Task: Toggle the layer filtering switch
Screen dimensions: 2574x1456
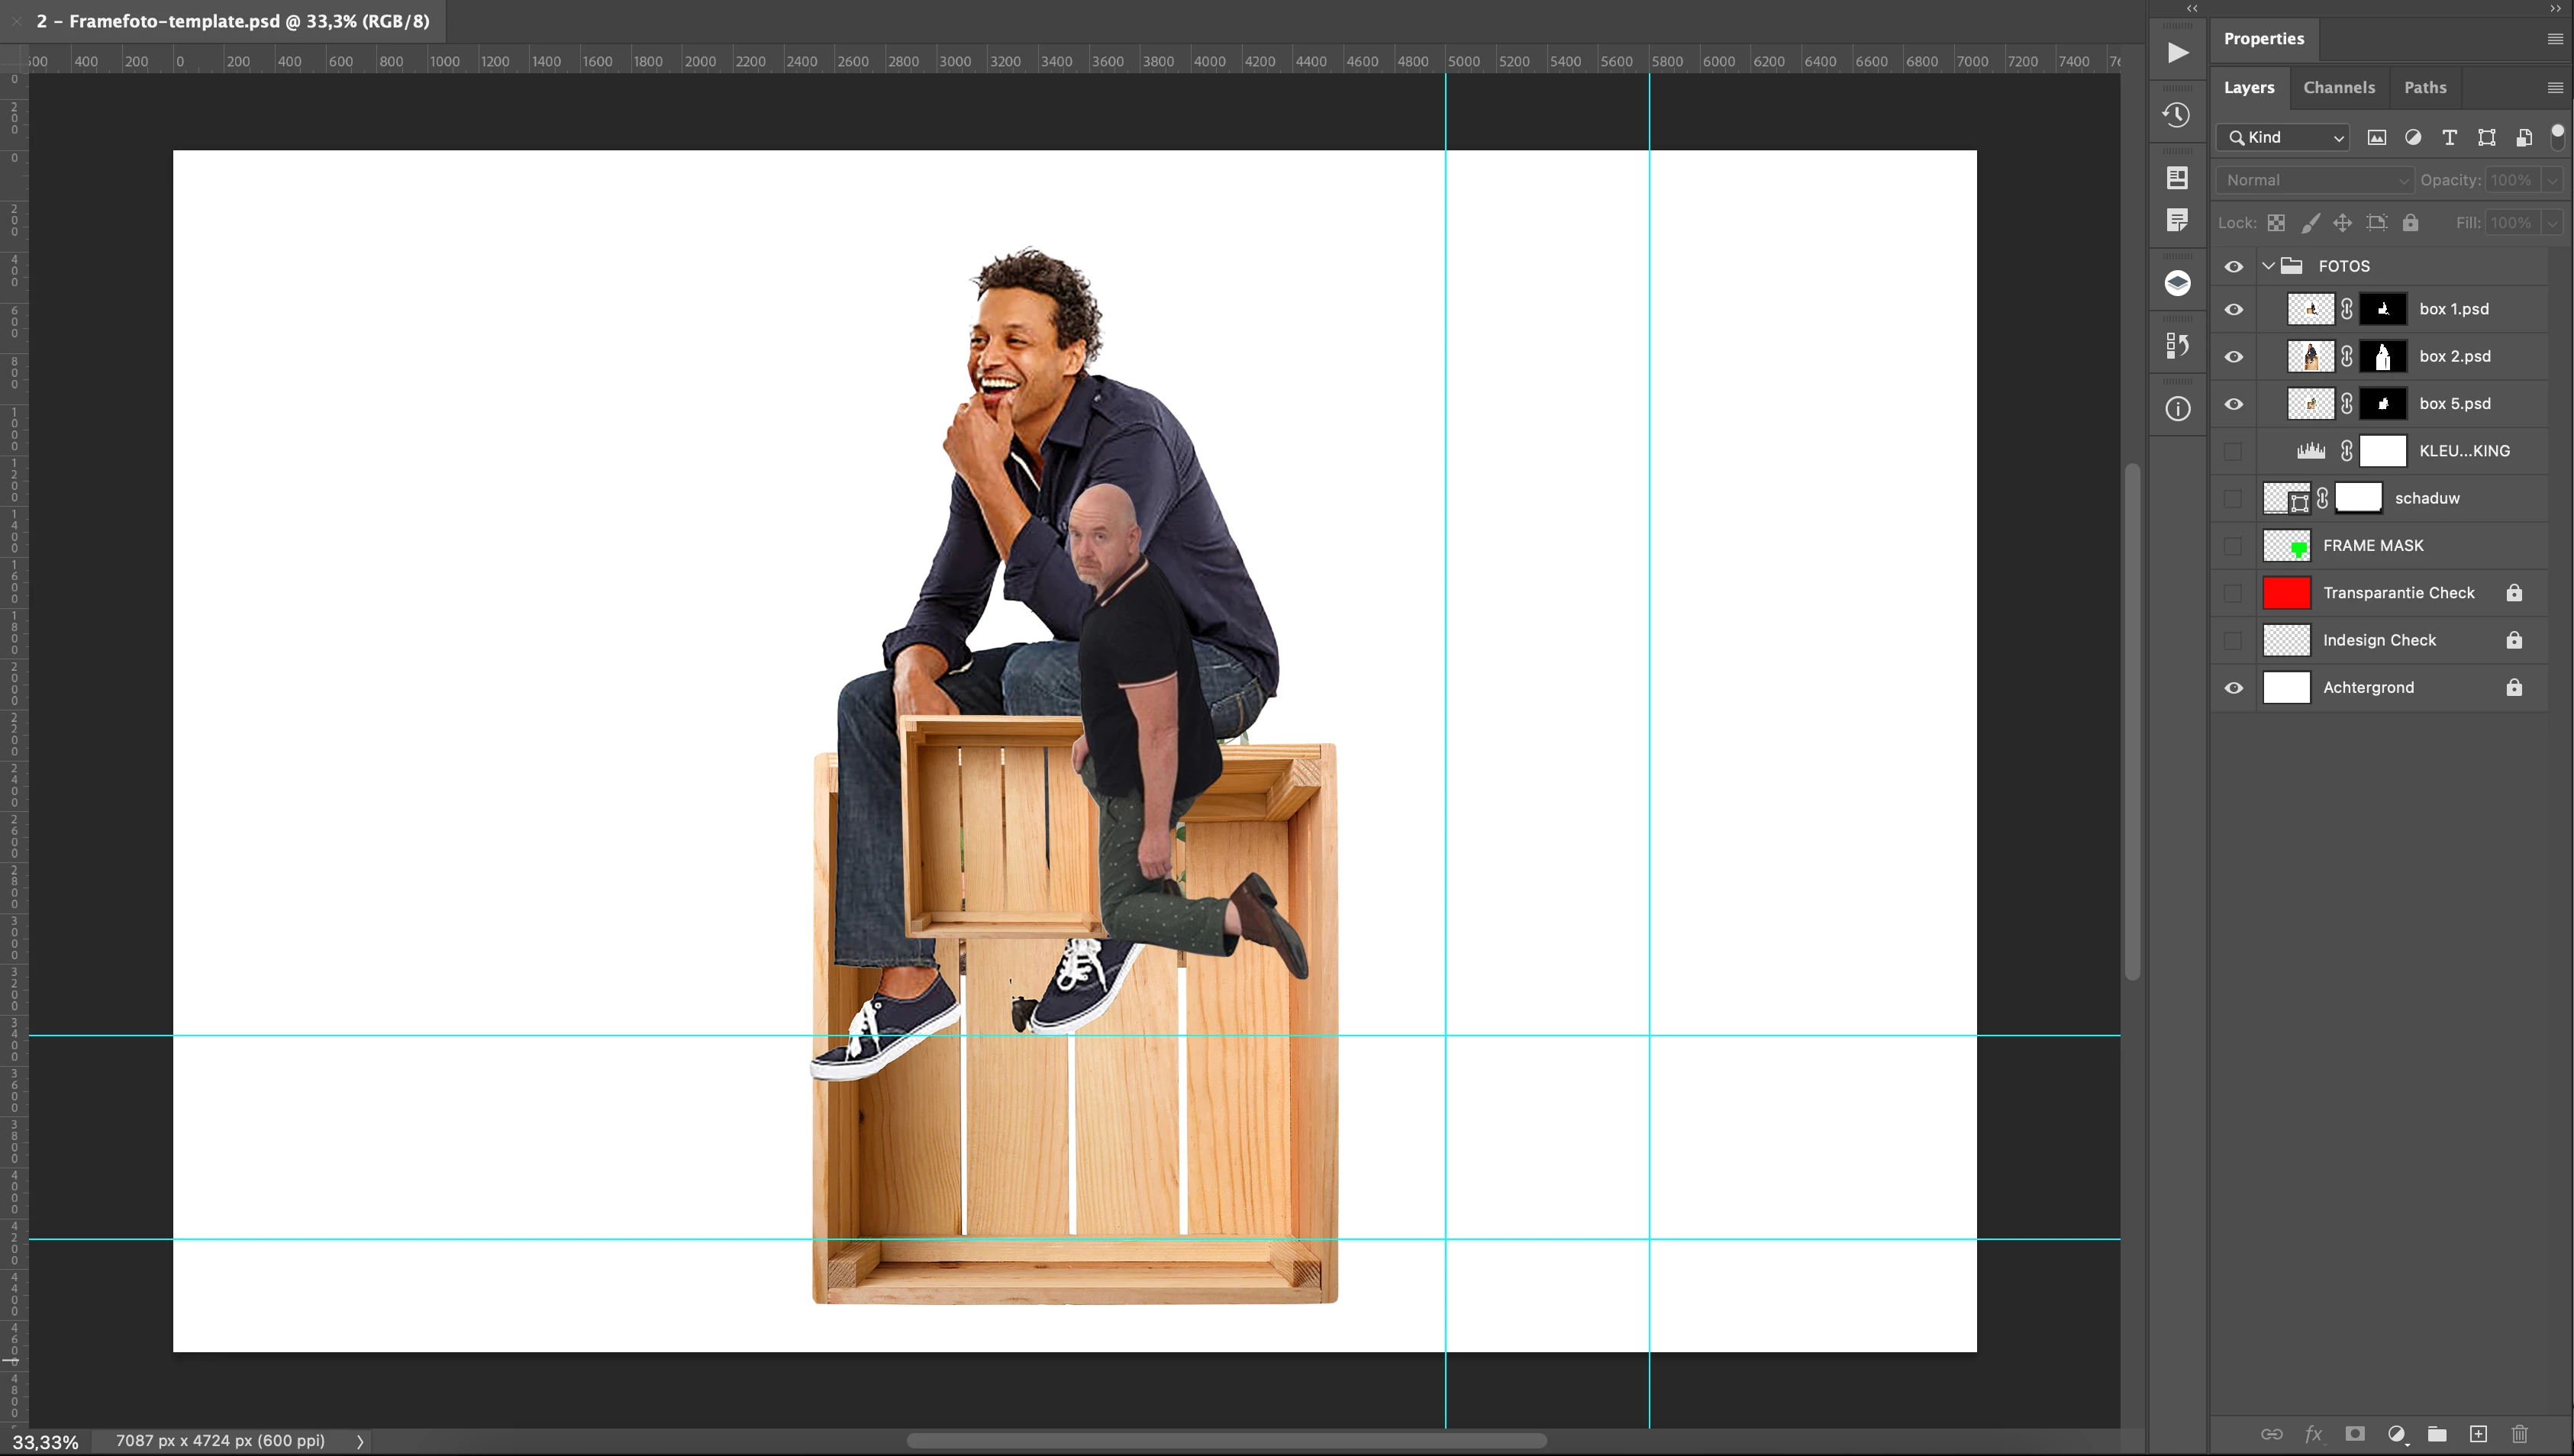Action: click(x=2557, y=137)
